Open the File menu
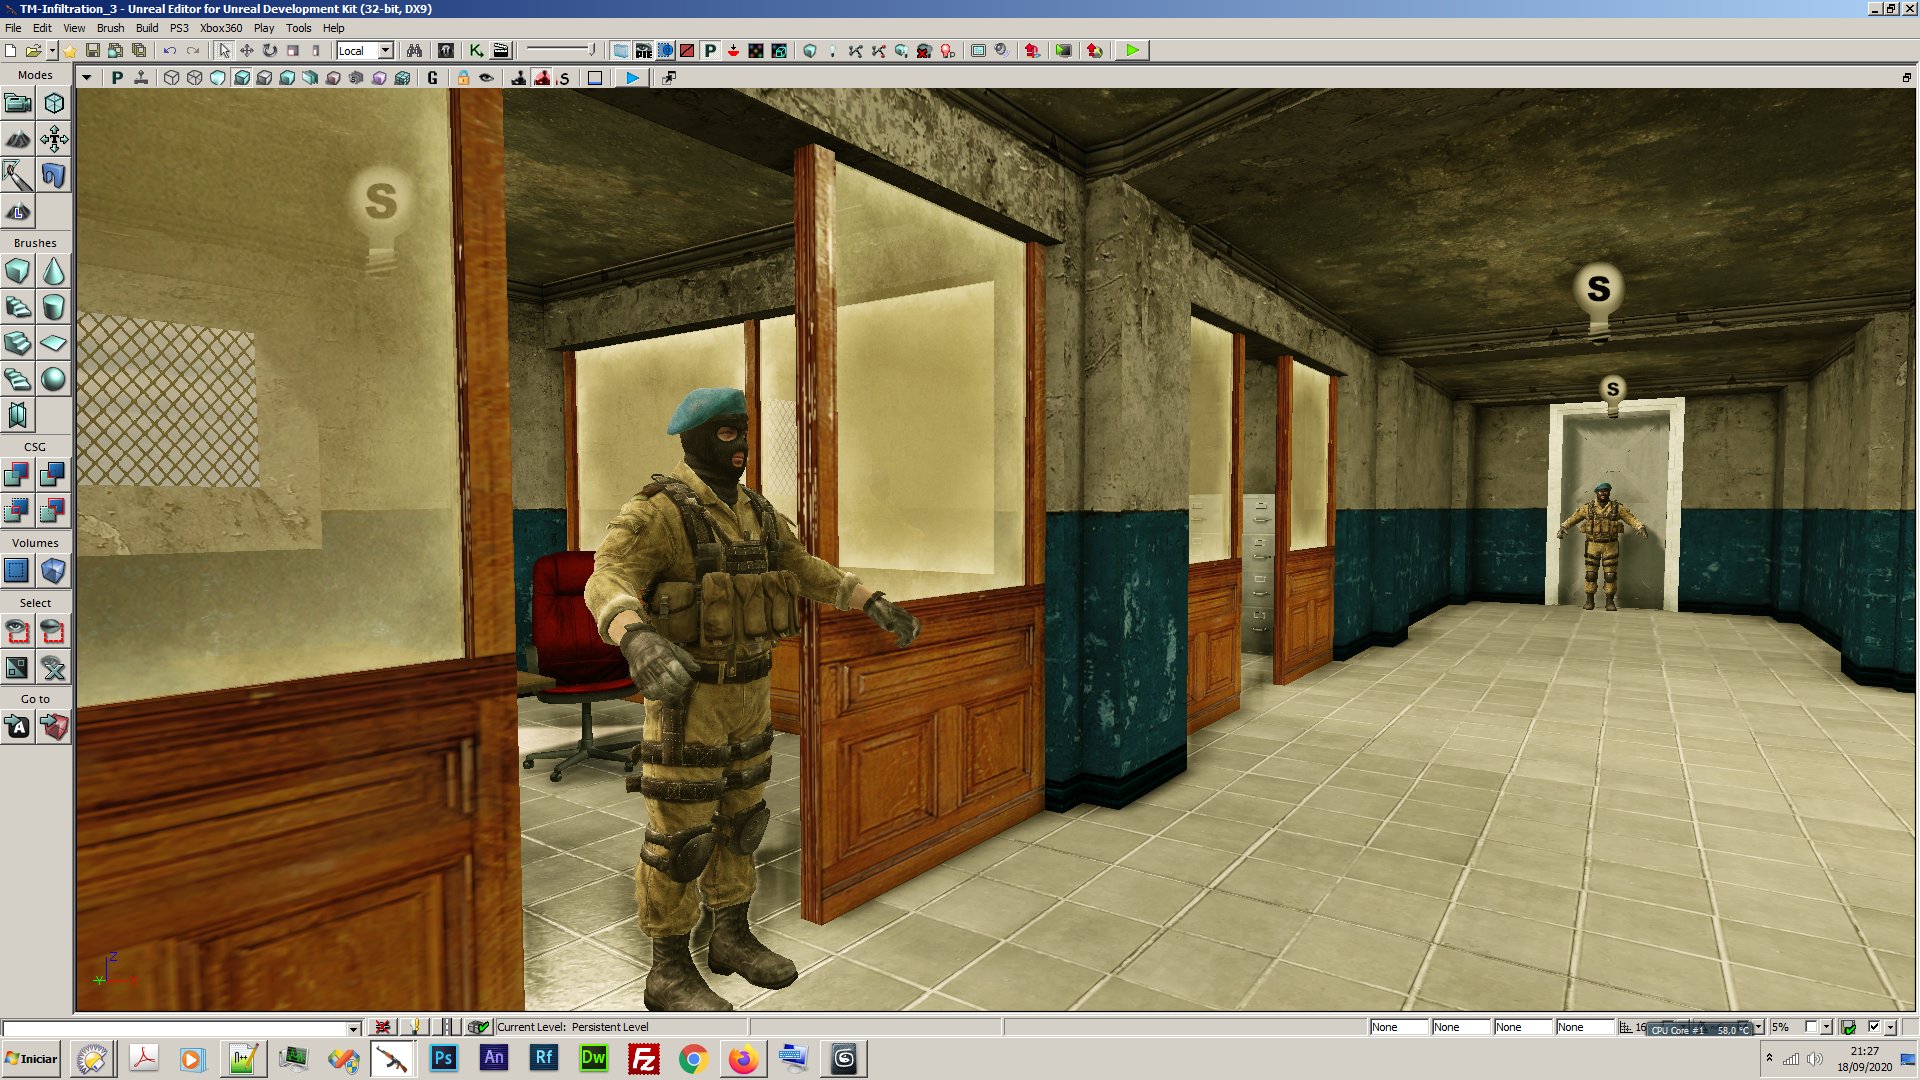1920x1080 pixels. pyautogui.click(x=13, y=28)
